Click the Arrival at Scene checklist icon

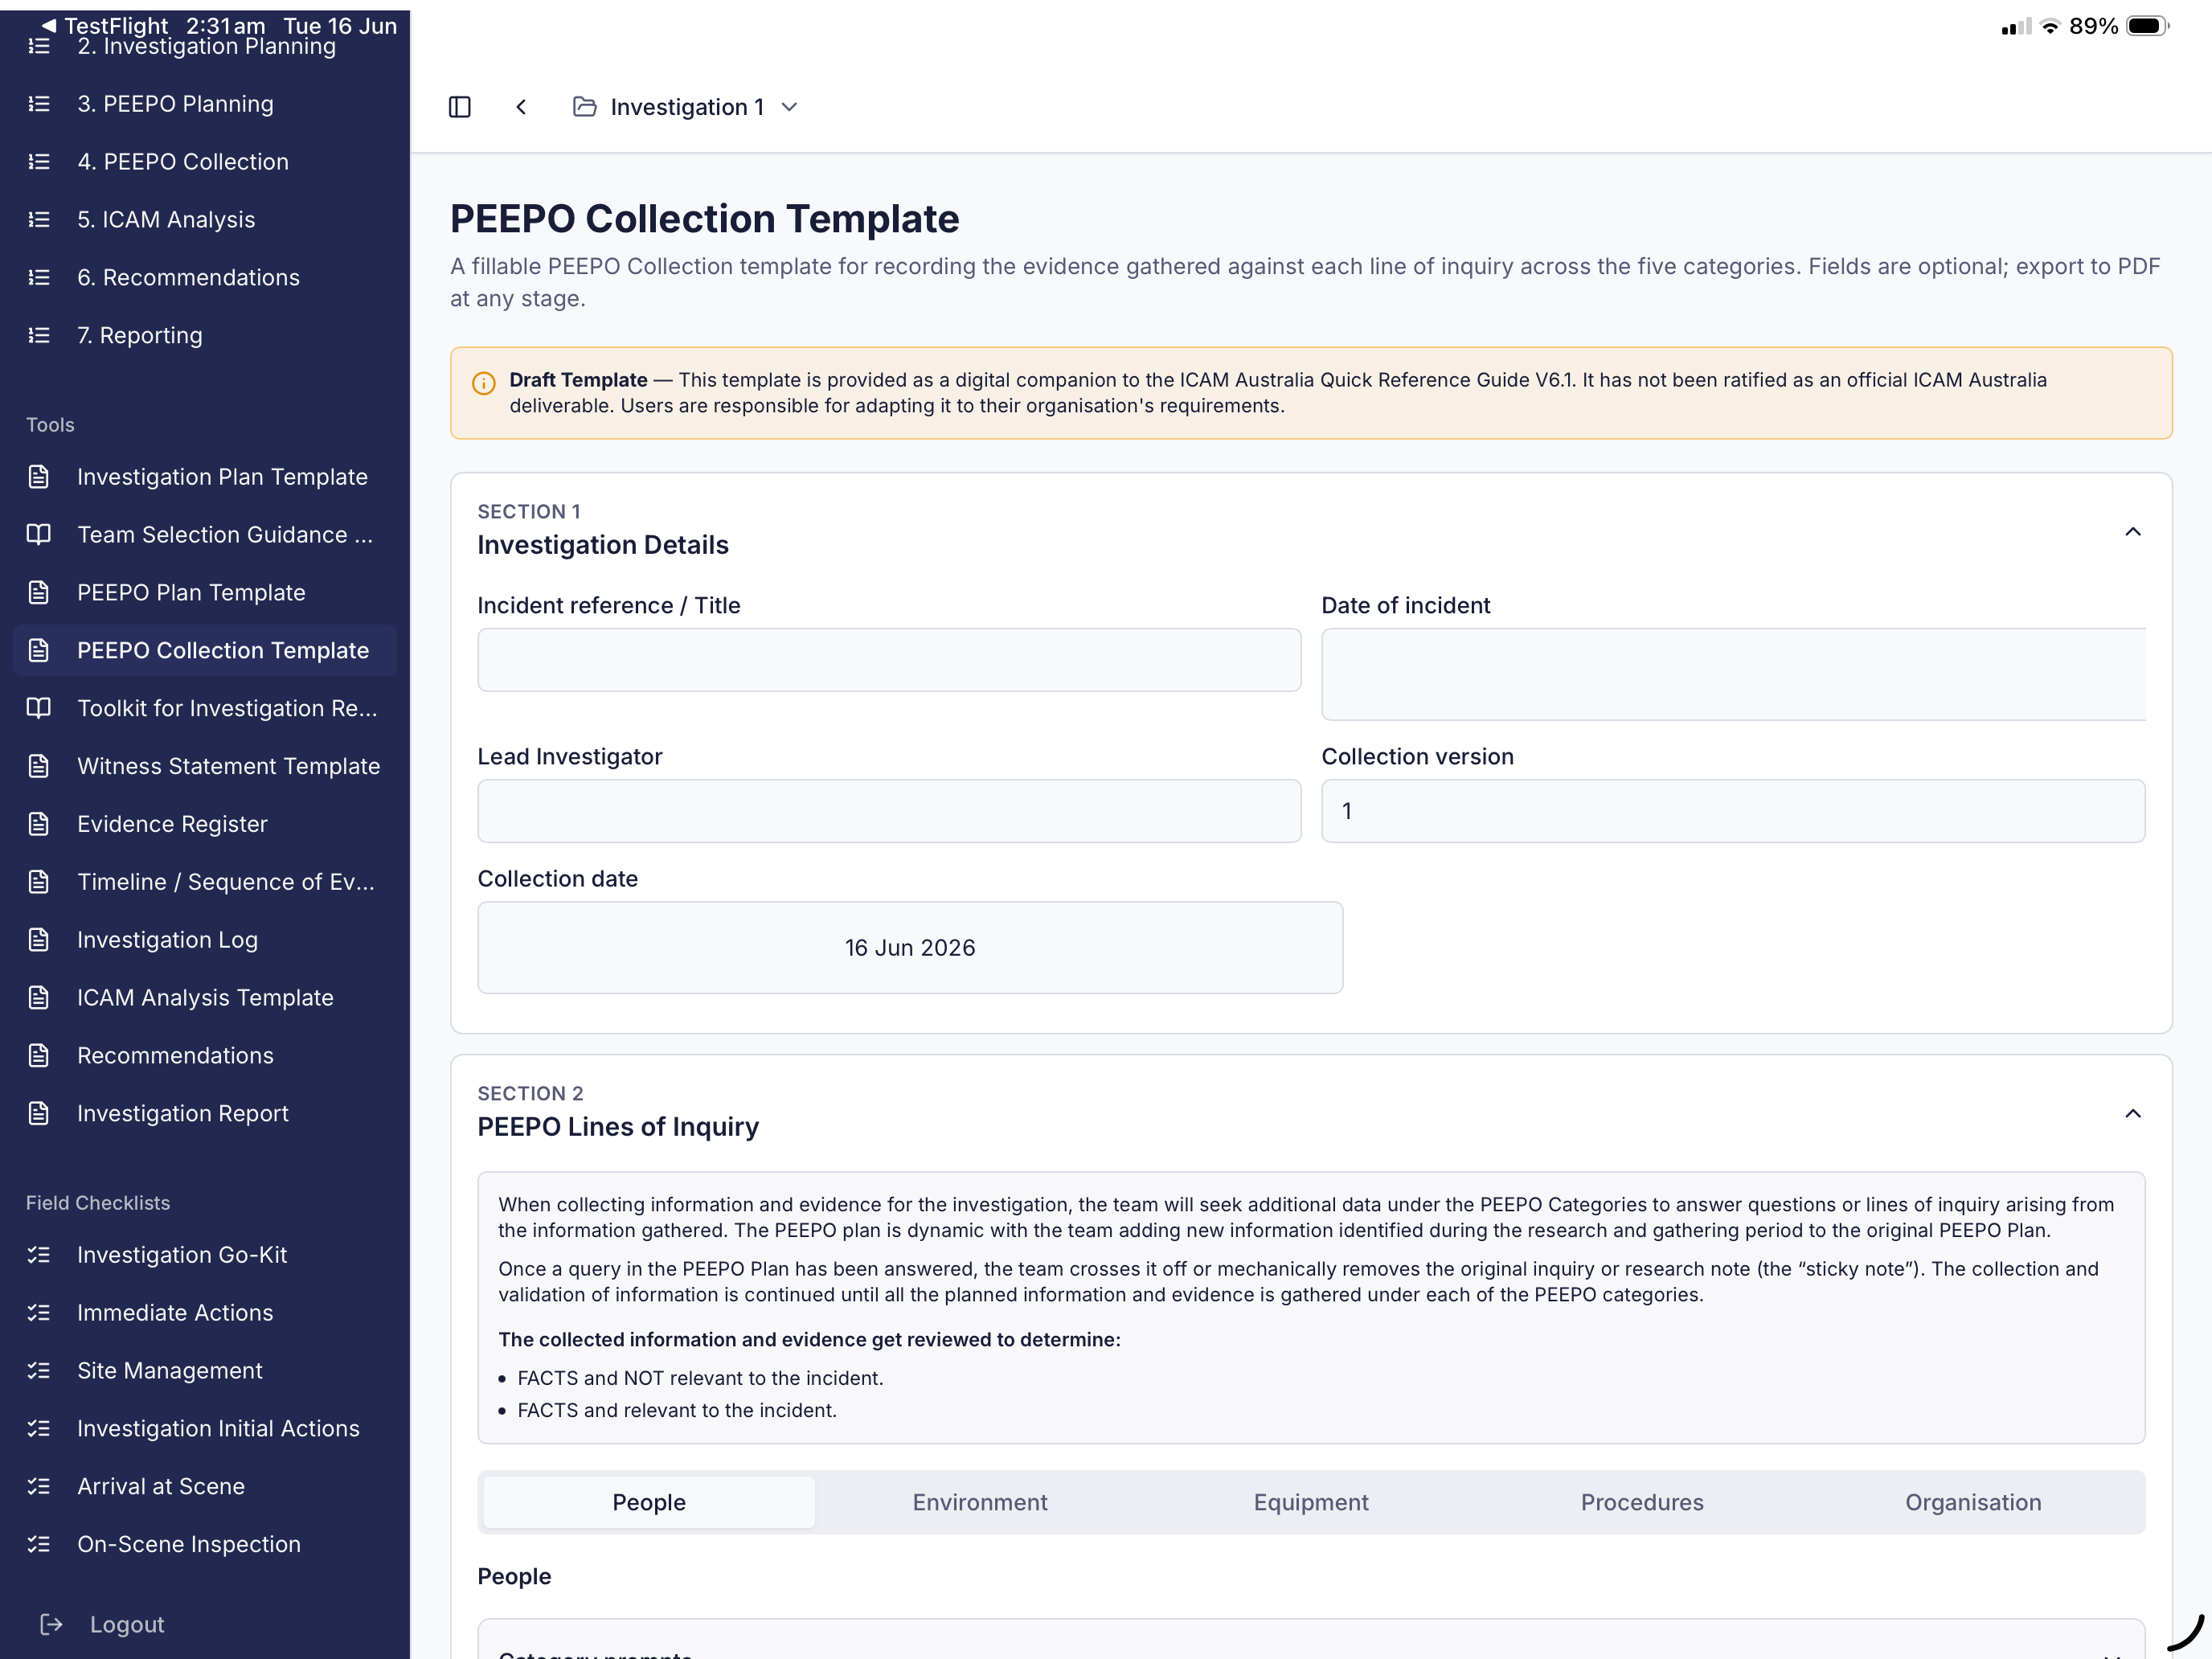pos(39,1487)
